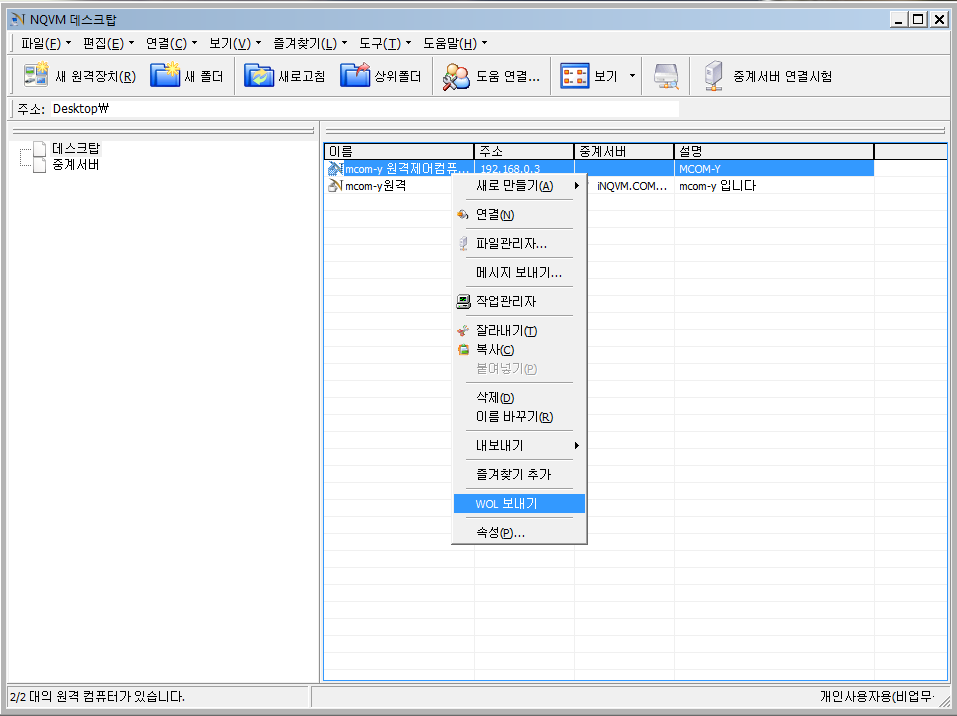
Task: Click the mcom-y원격 device icon
Action: point(335,186)
